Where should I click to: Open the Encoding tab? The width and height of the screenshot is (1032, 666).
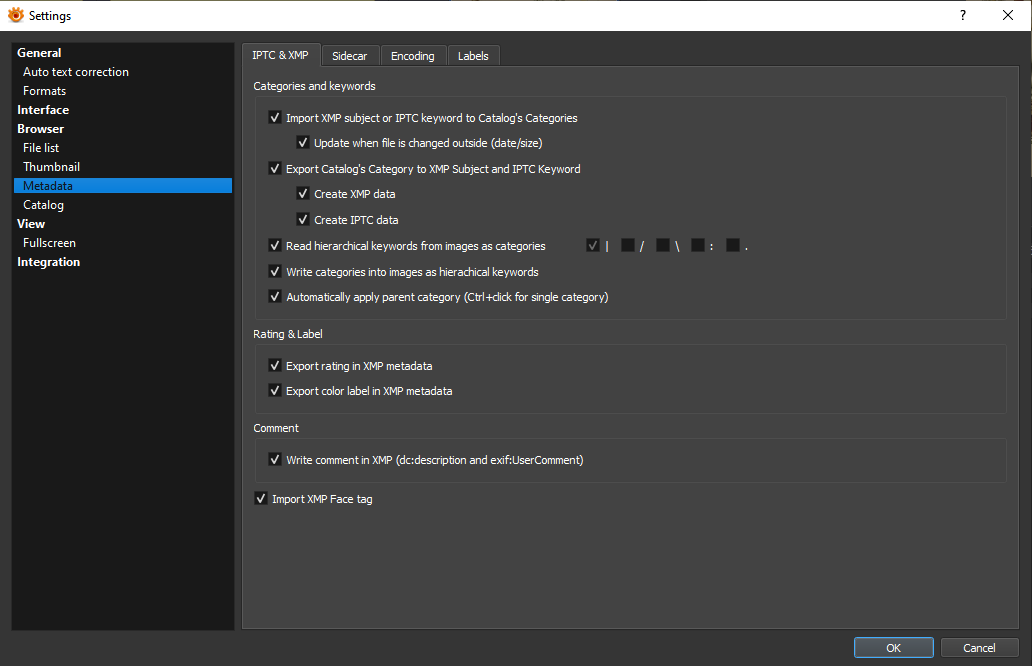click(412, 56)
